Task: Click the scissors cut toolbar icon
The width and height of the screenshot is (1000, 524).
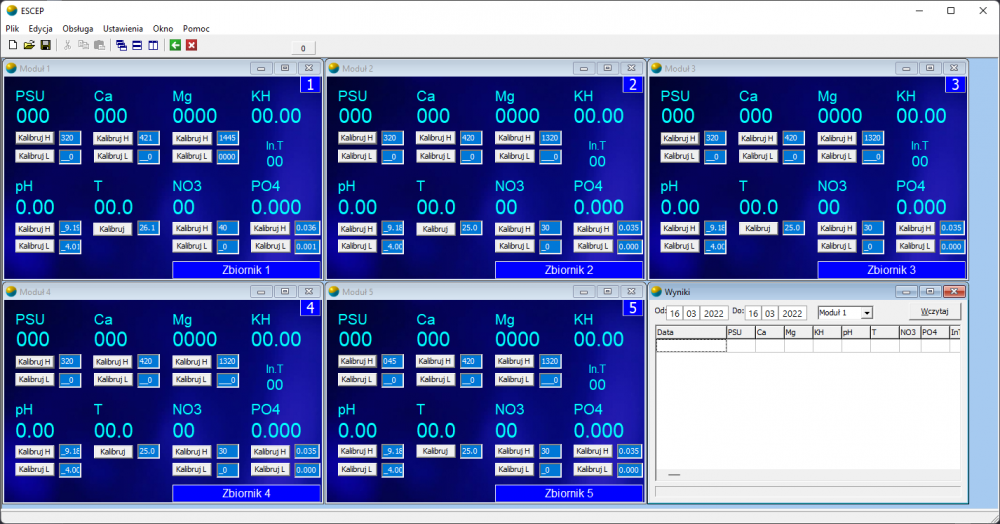Action: click(68, 45)
